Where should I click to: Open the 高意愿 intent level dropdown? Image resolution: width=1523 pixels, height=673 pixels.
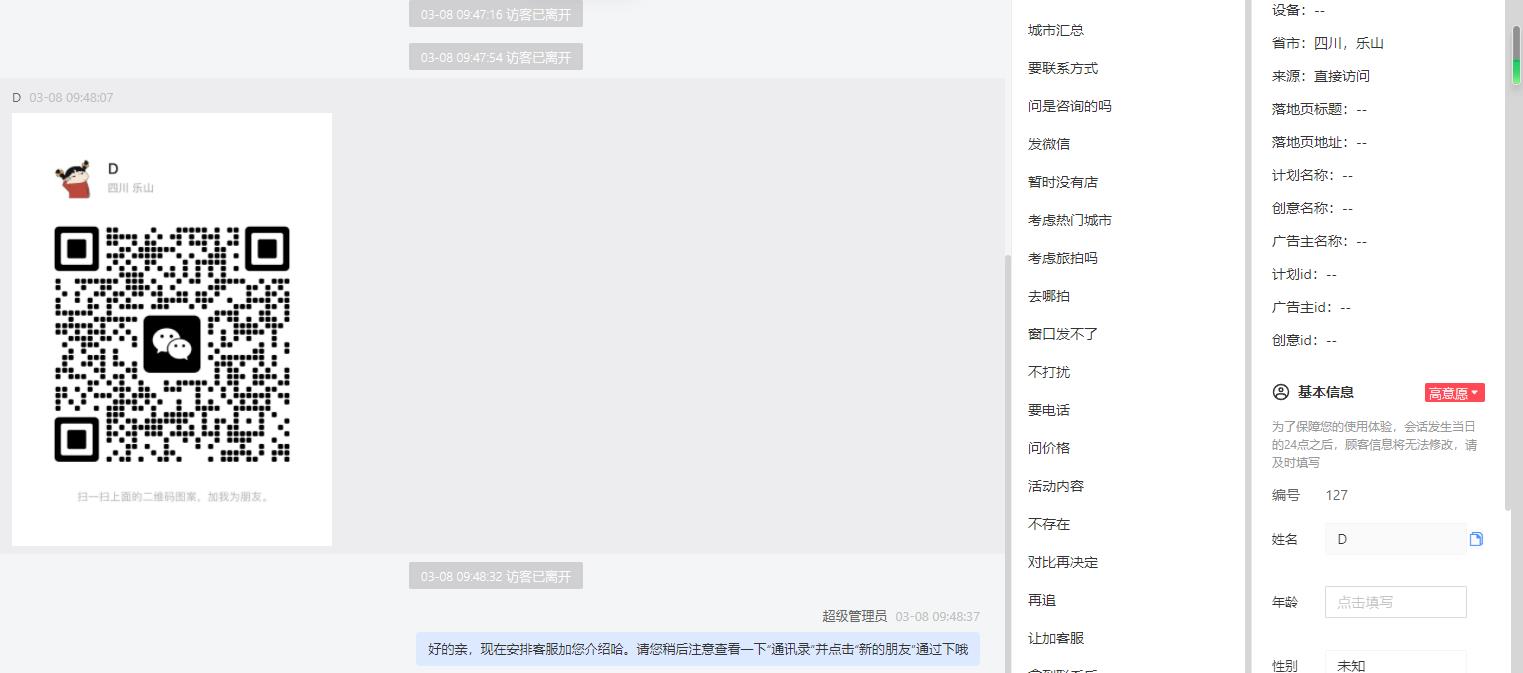(x=1455, y=393)
